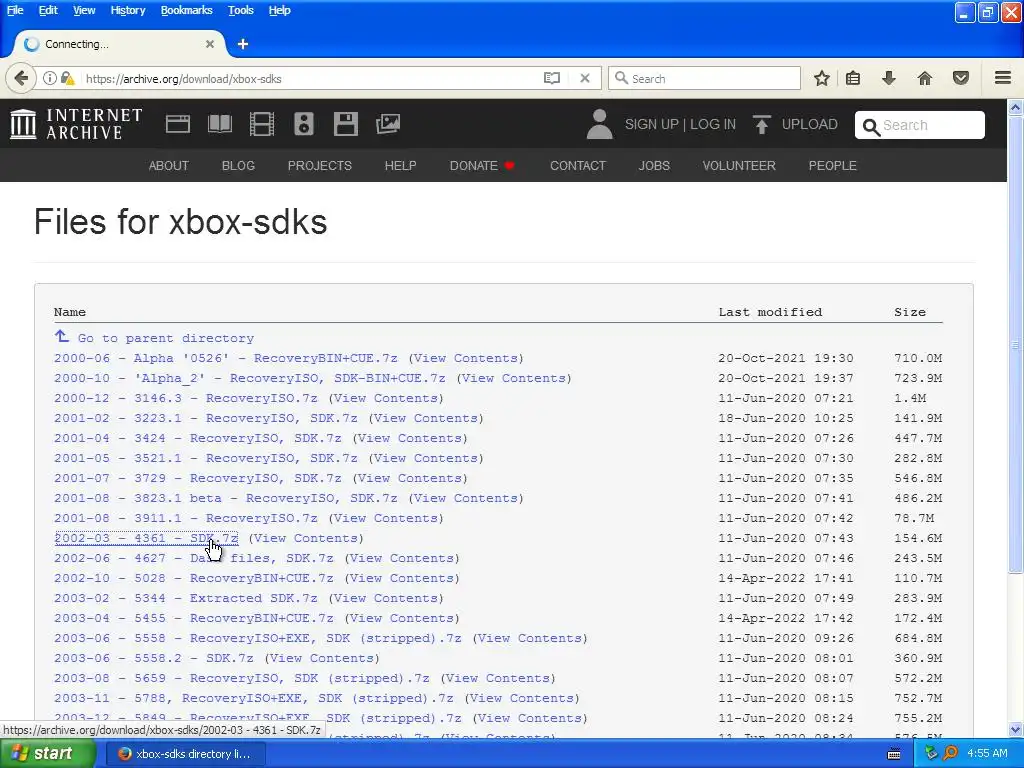
Task: Click the browser URL address field
Action: click(311, 78)
